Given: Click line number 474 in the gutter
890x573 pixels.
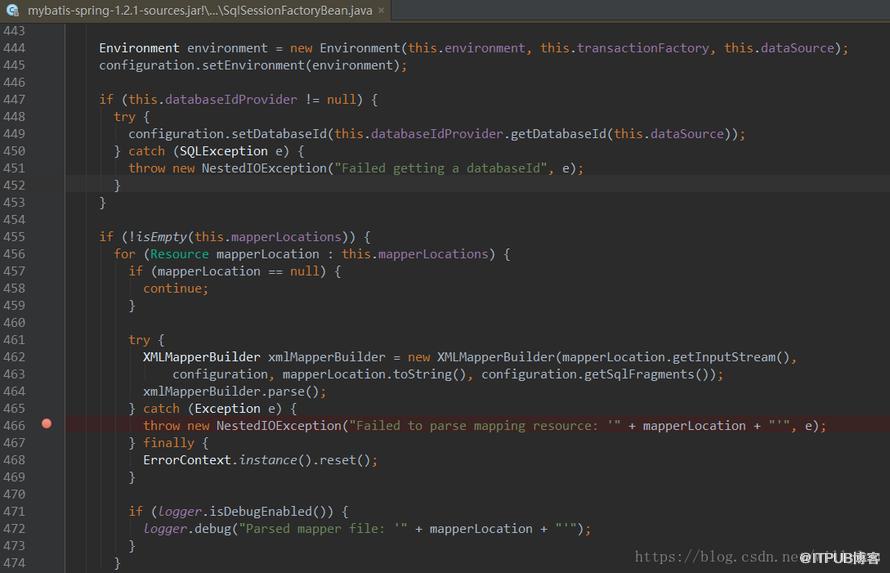Looking at the screenshot, I should [14, 563].
